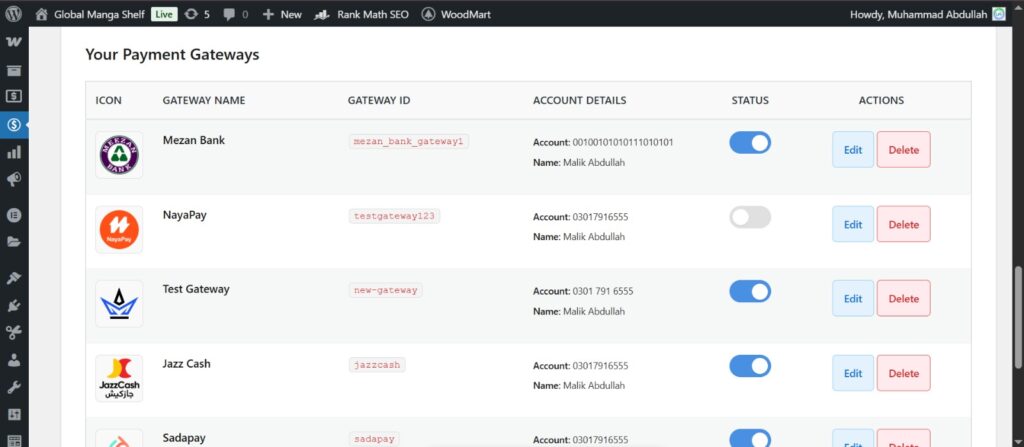The image size is (1024, 447).
Task: Click the mezan_bank_gateway1 ID code
Action: point(408,141)
